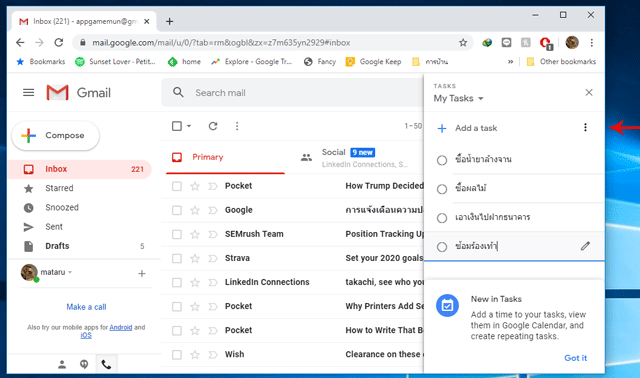Open the Gmail main menu hamburger icon
This screenshot has height=378, width=640.
pos(28,93)
